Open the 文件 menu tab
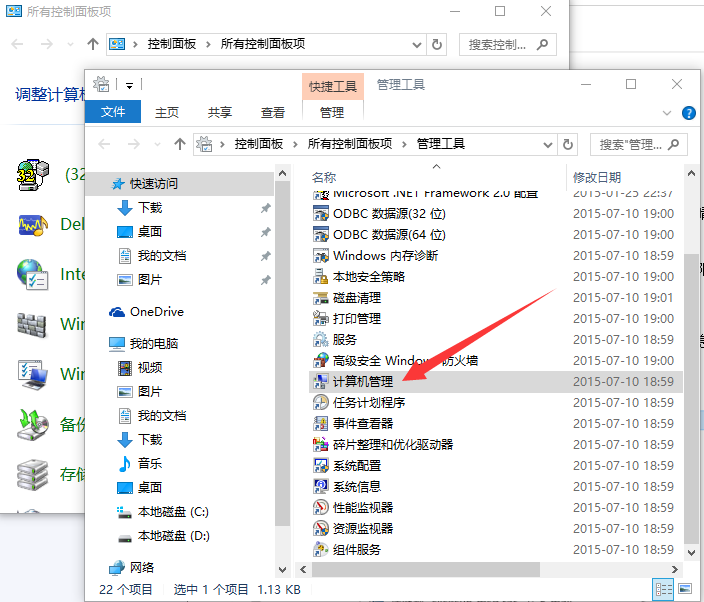The image size is (704, 602). 113,112
